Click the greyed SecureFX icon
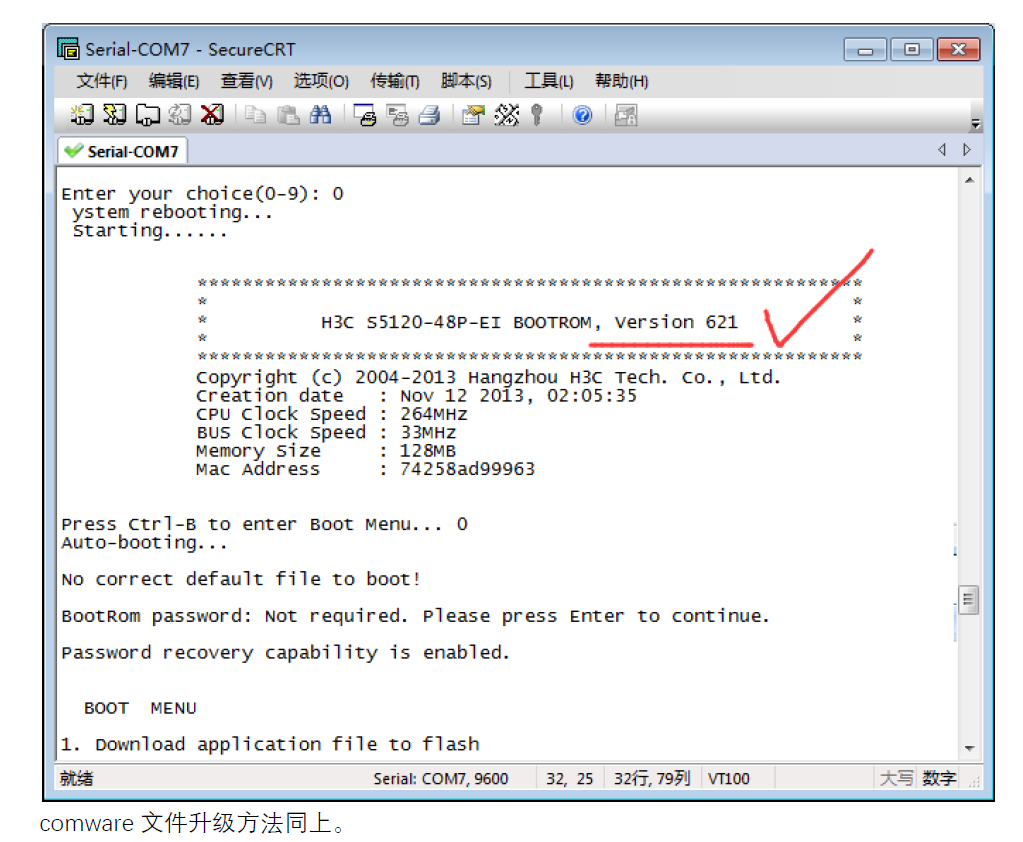 (x=626, y=115)
